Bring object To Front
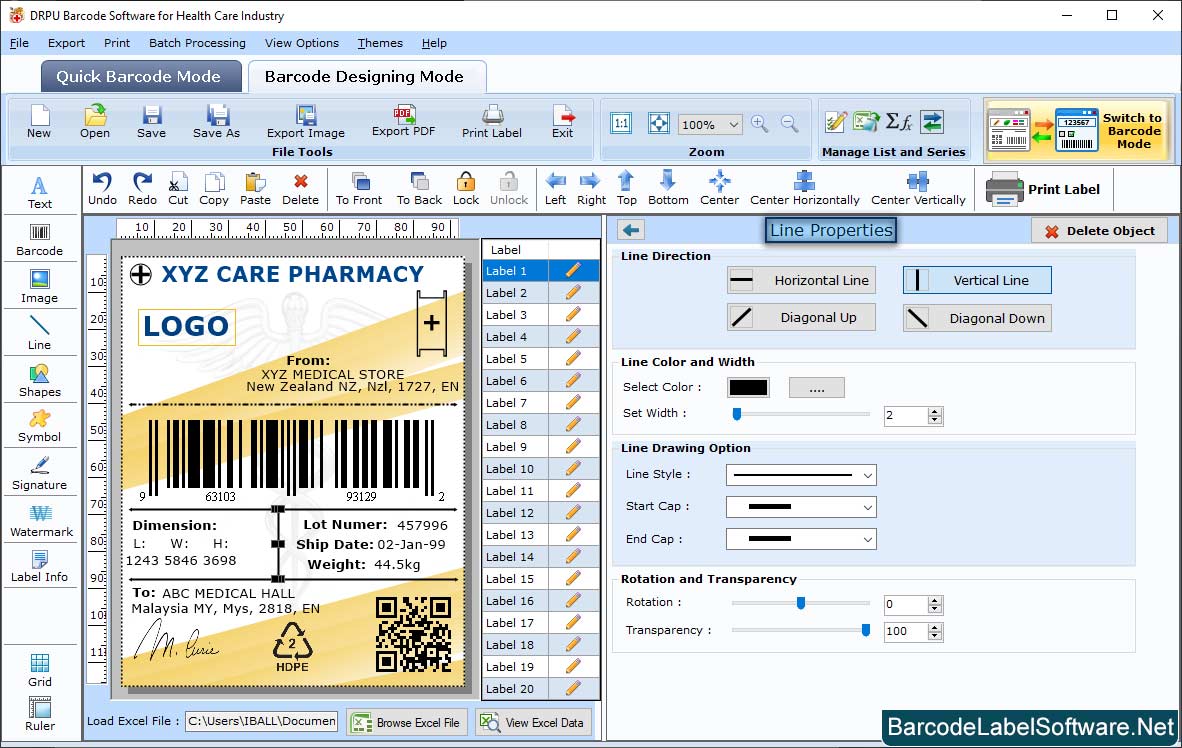 coord(359,189)
